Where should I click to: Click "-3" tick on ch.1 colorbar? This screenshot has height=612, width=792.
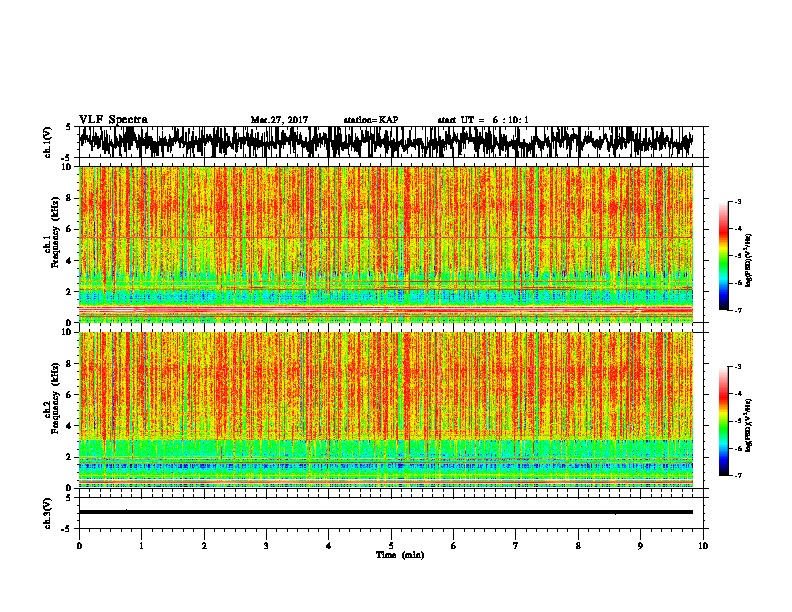737,202
